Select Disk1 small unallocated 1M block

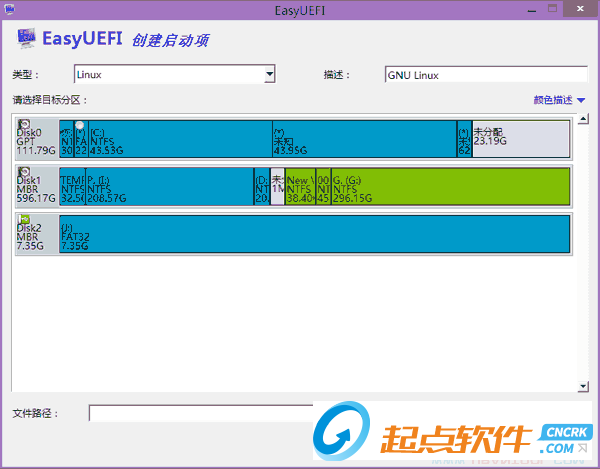278,186
